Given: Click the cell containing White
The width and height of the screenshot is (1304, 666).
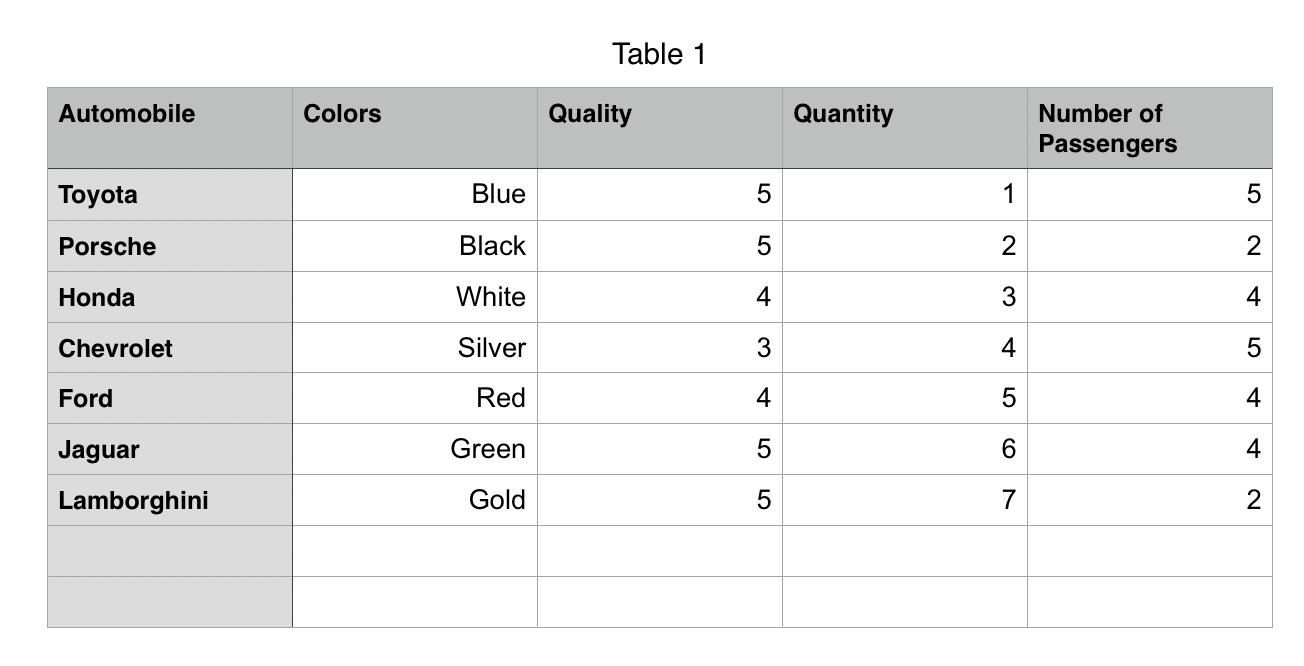Looking at the screenshot, I should [414, 297].
